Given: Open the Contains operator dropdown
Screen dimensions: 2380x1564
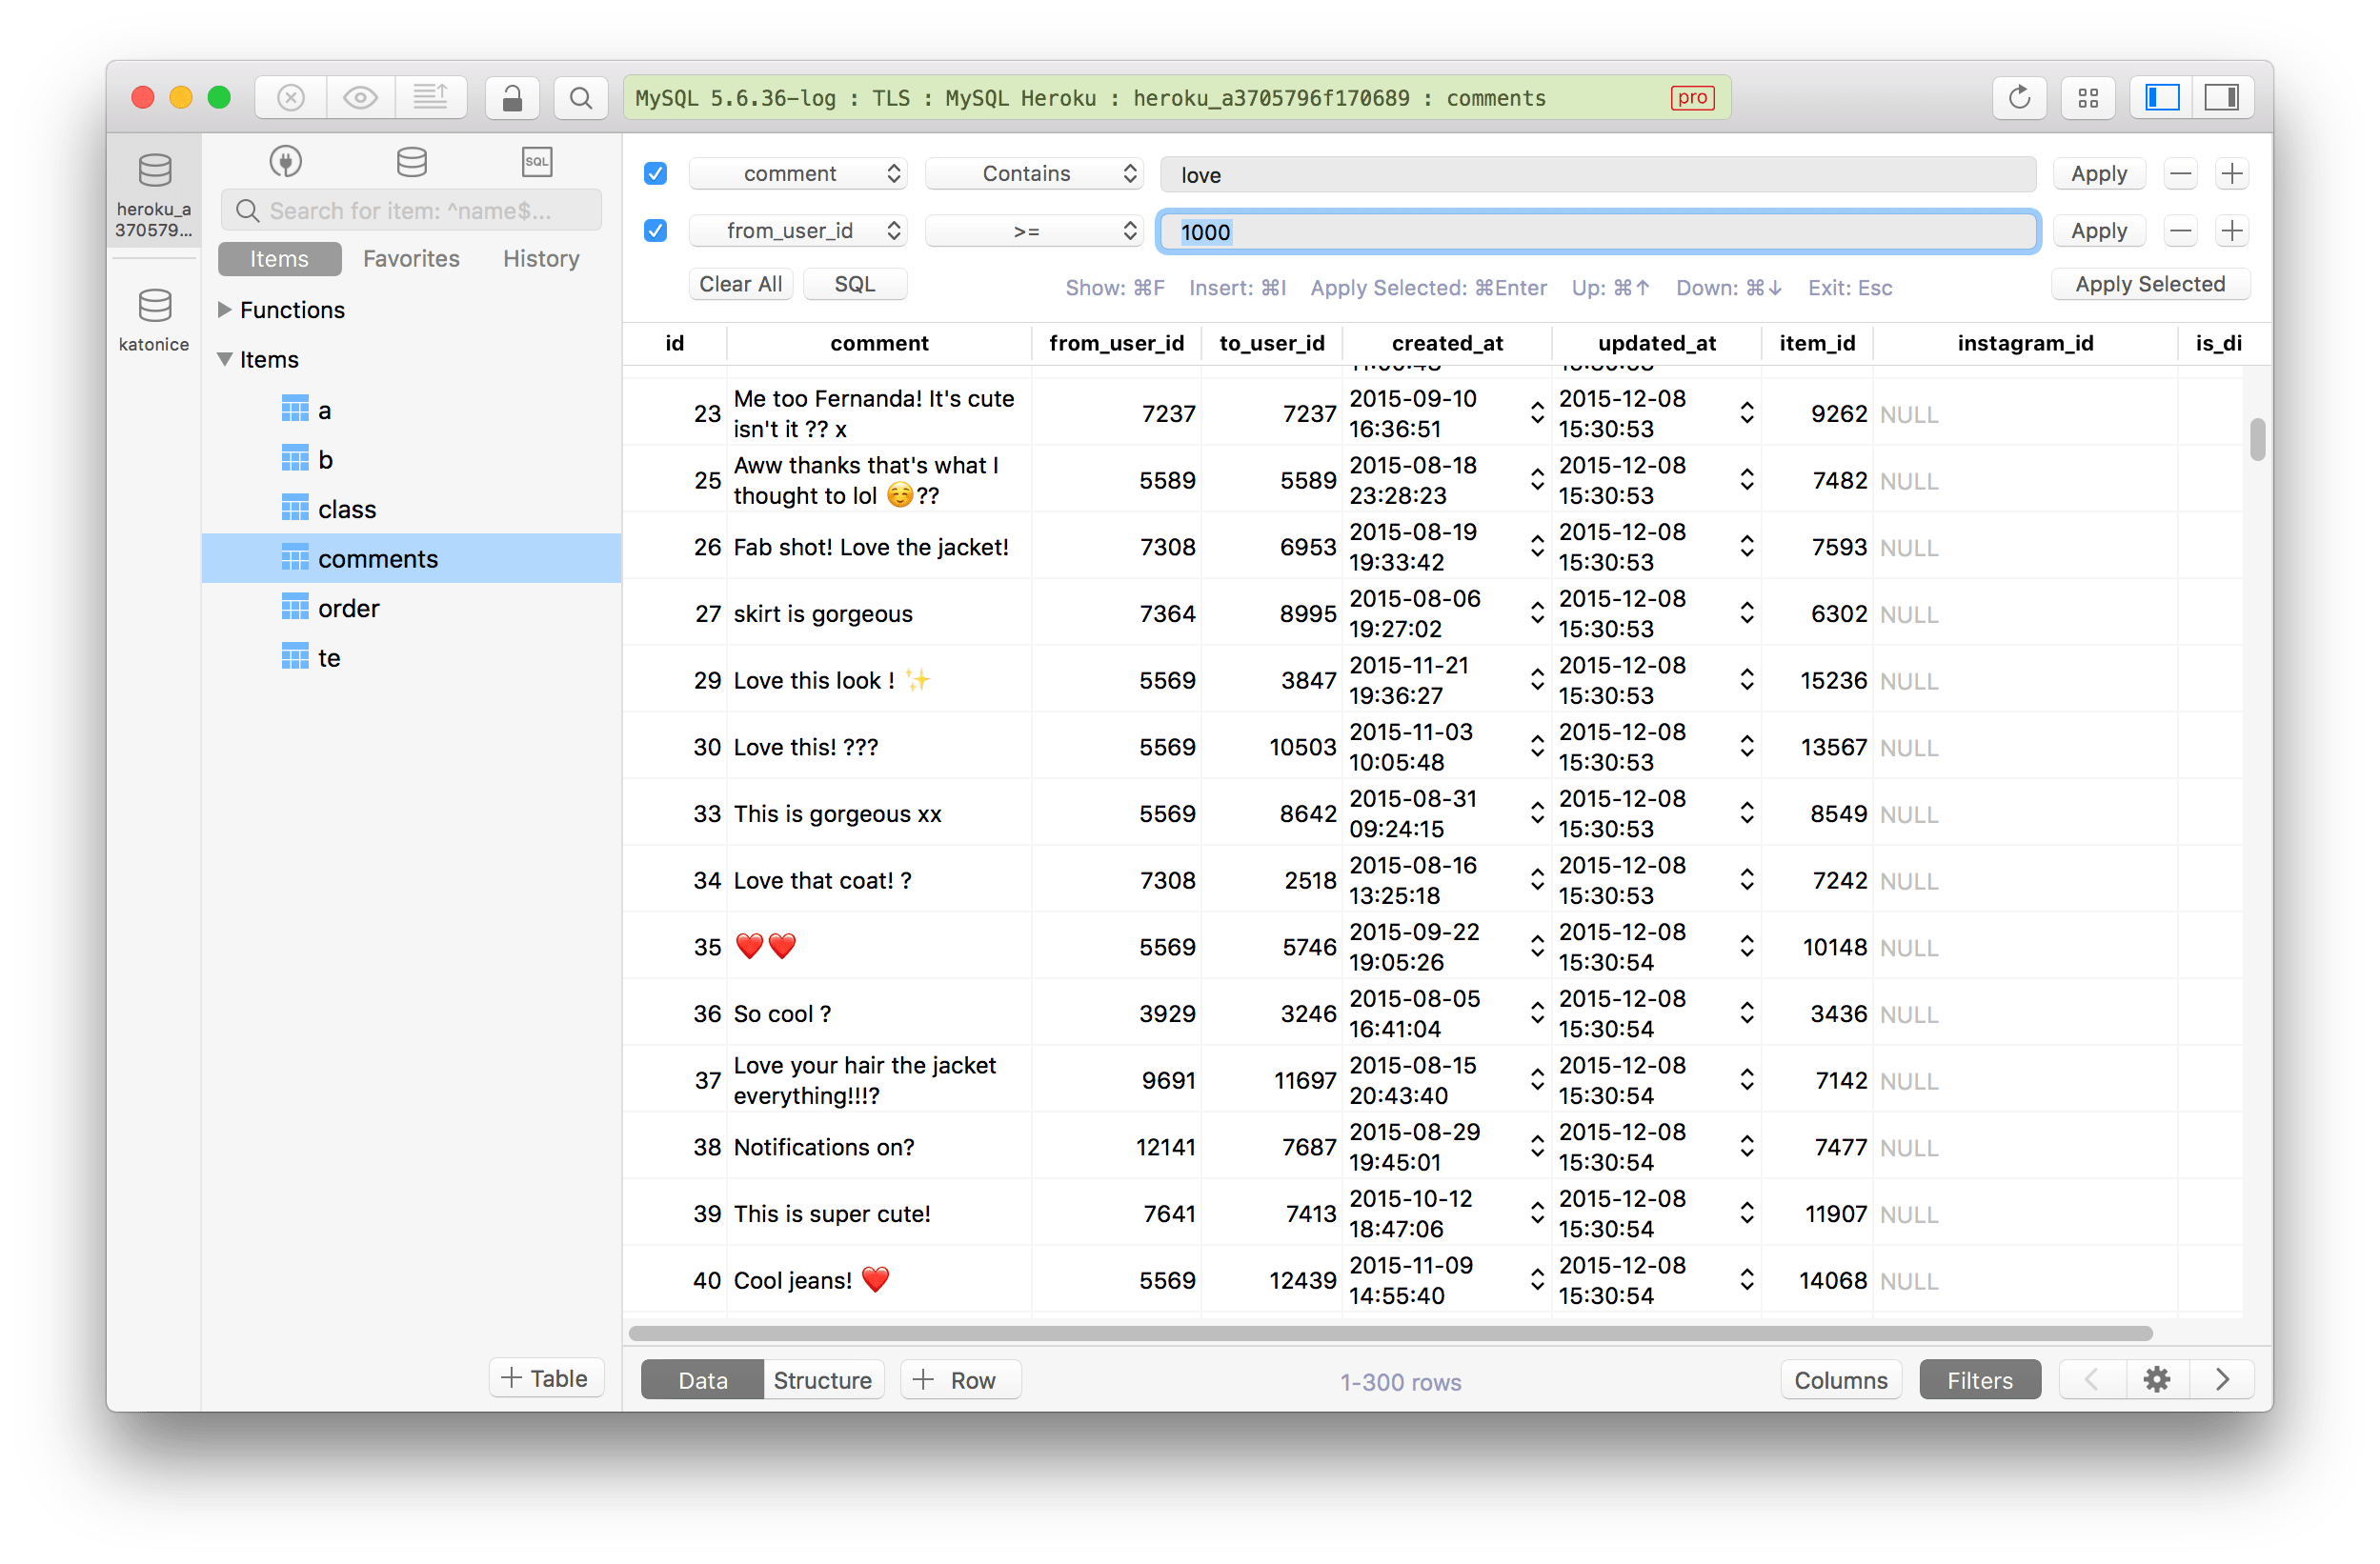Looking at the screenshot, I should pos(1033,174).
